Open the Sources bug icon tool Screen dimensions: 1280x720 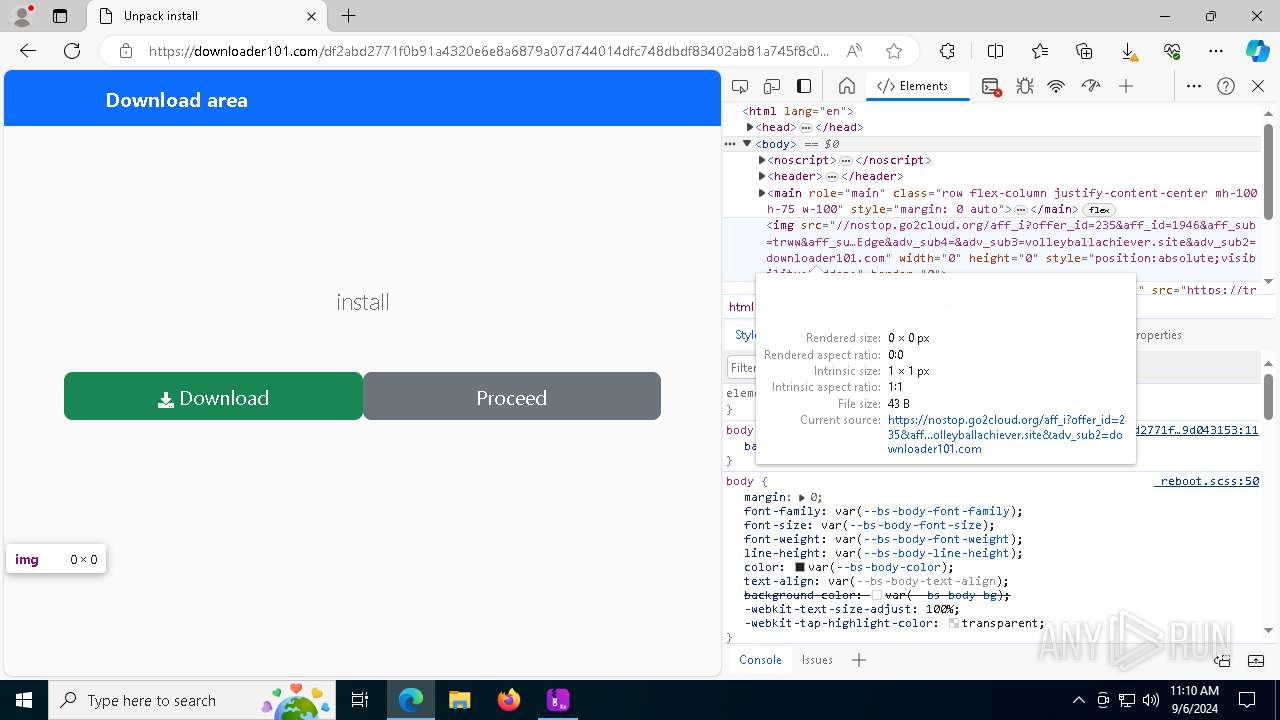coord(1024,86)
